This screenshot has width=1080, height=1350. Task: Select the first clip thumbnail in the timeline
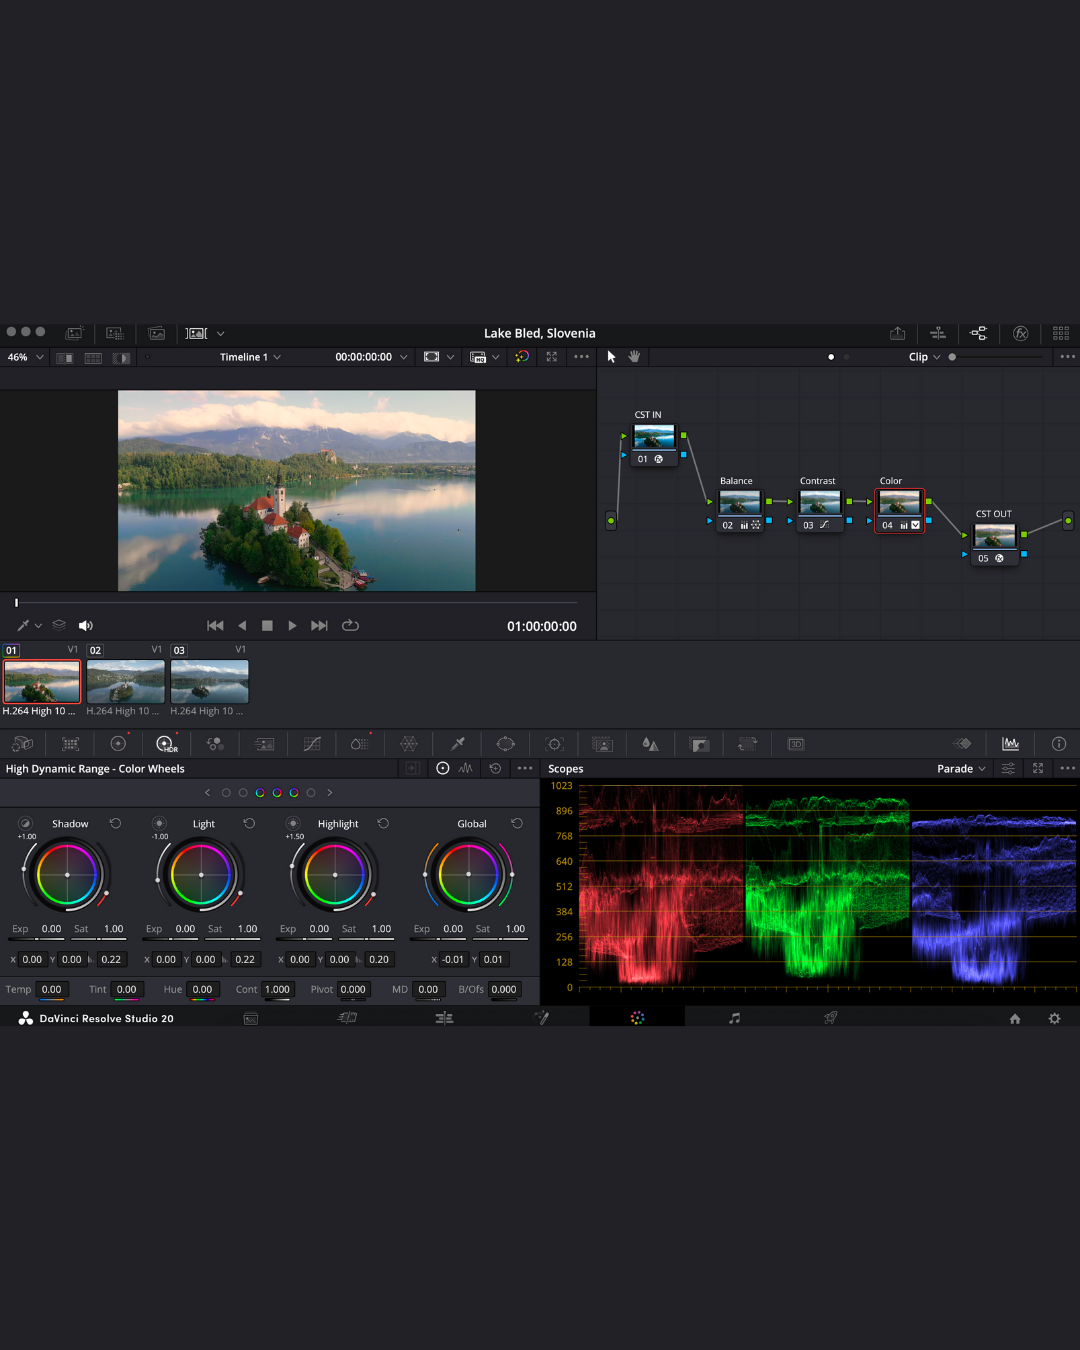(x=41, y=681)
